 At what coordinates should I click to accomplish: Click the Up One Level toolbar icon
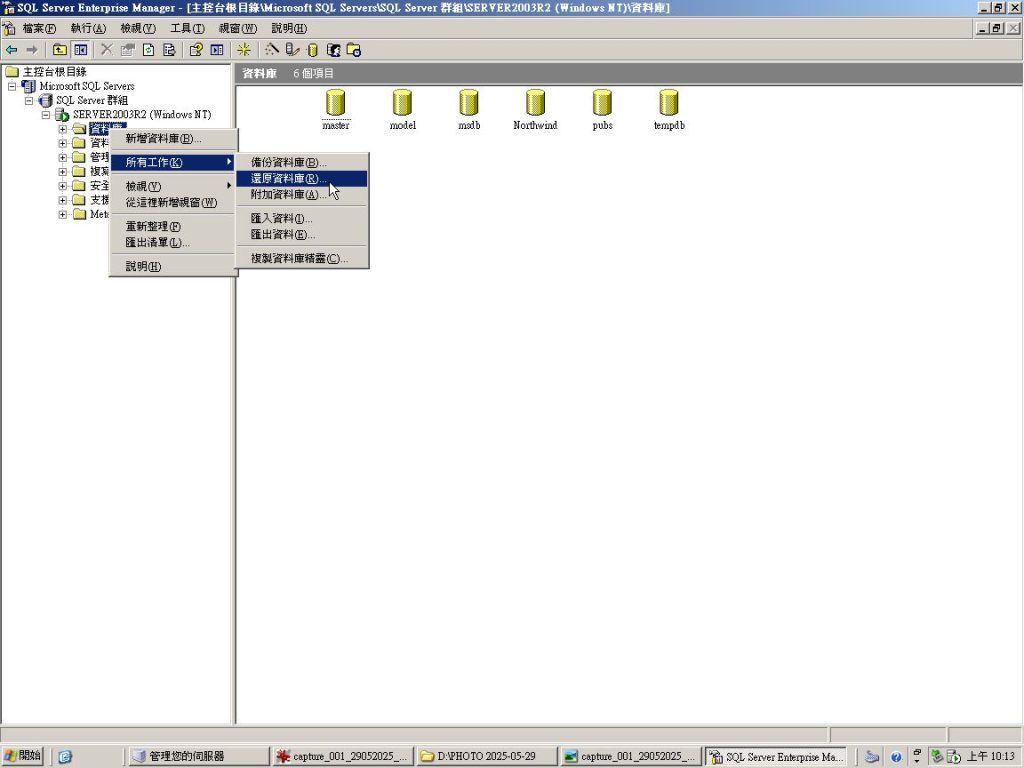(60, 50)
